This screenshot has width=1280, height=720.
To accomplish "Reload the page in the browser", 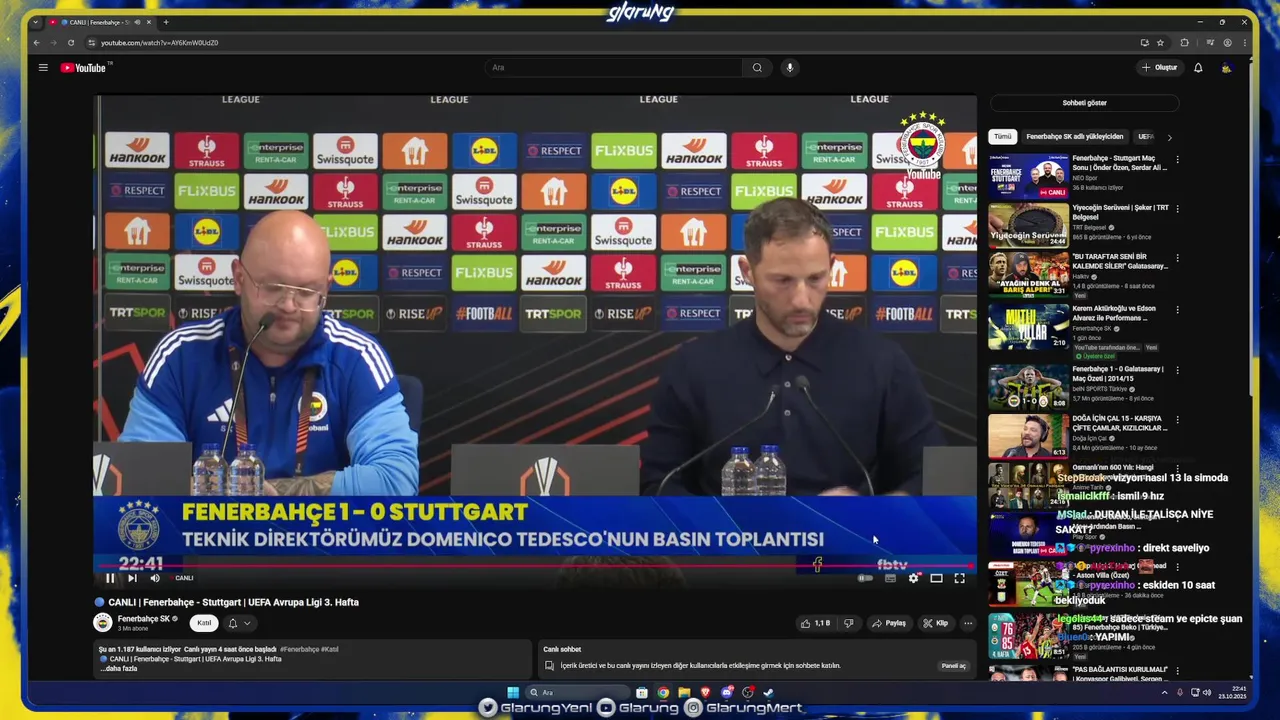I will (x=71, y=43).
